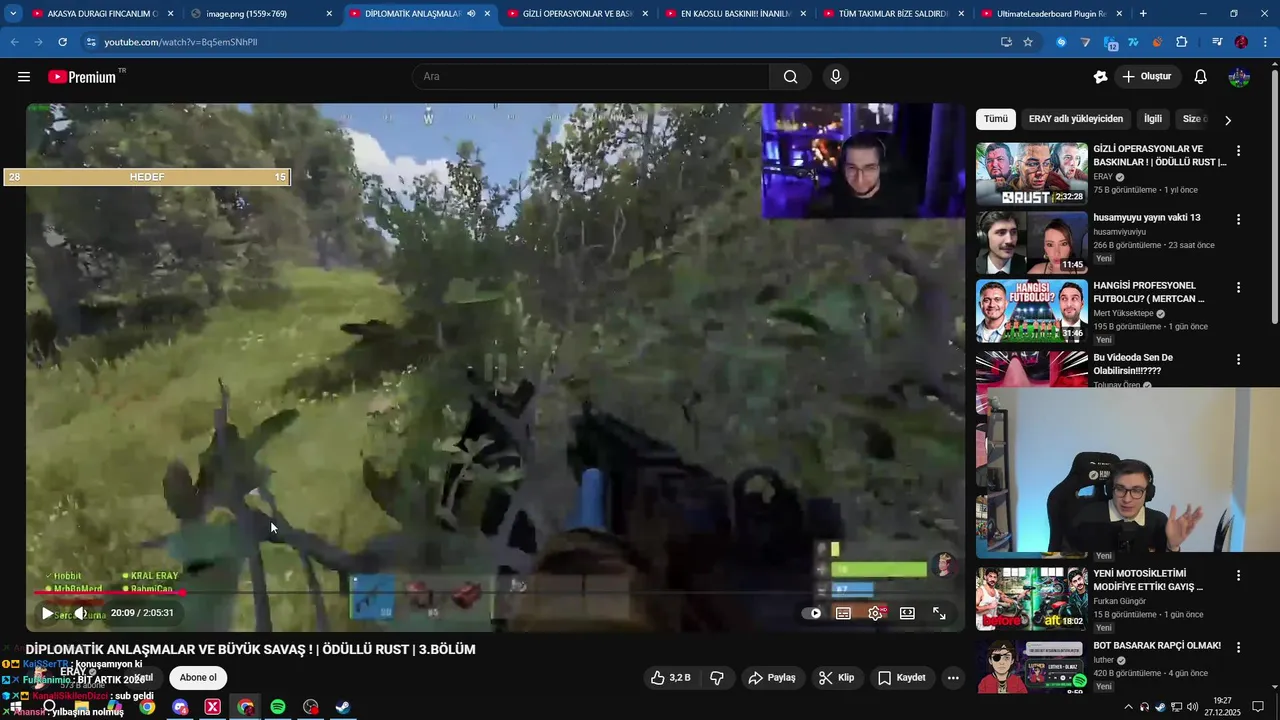Screen dimensions: 1280x720
Task: Show more filter chips with right arrow
Action: tap(1228, 120)
